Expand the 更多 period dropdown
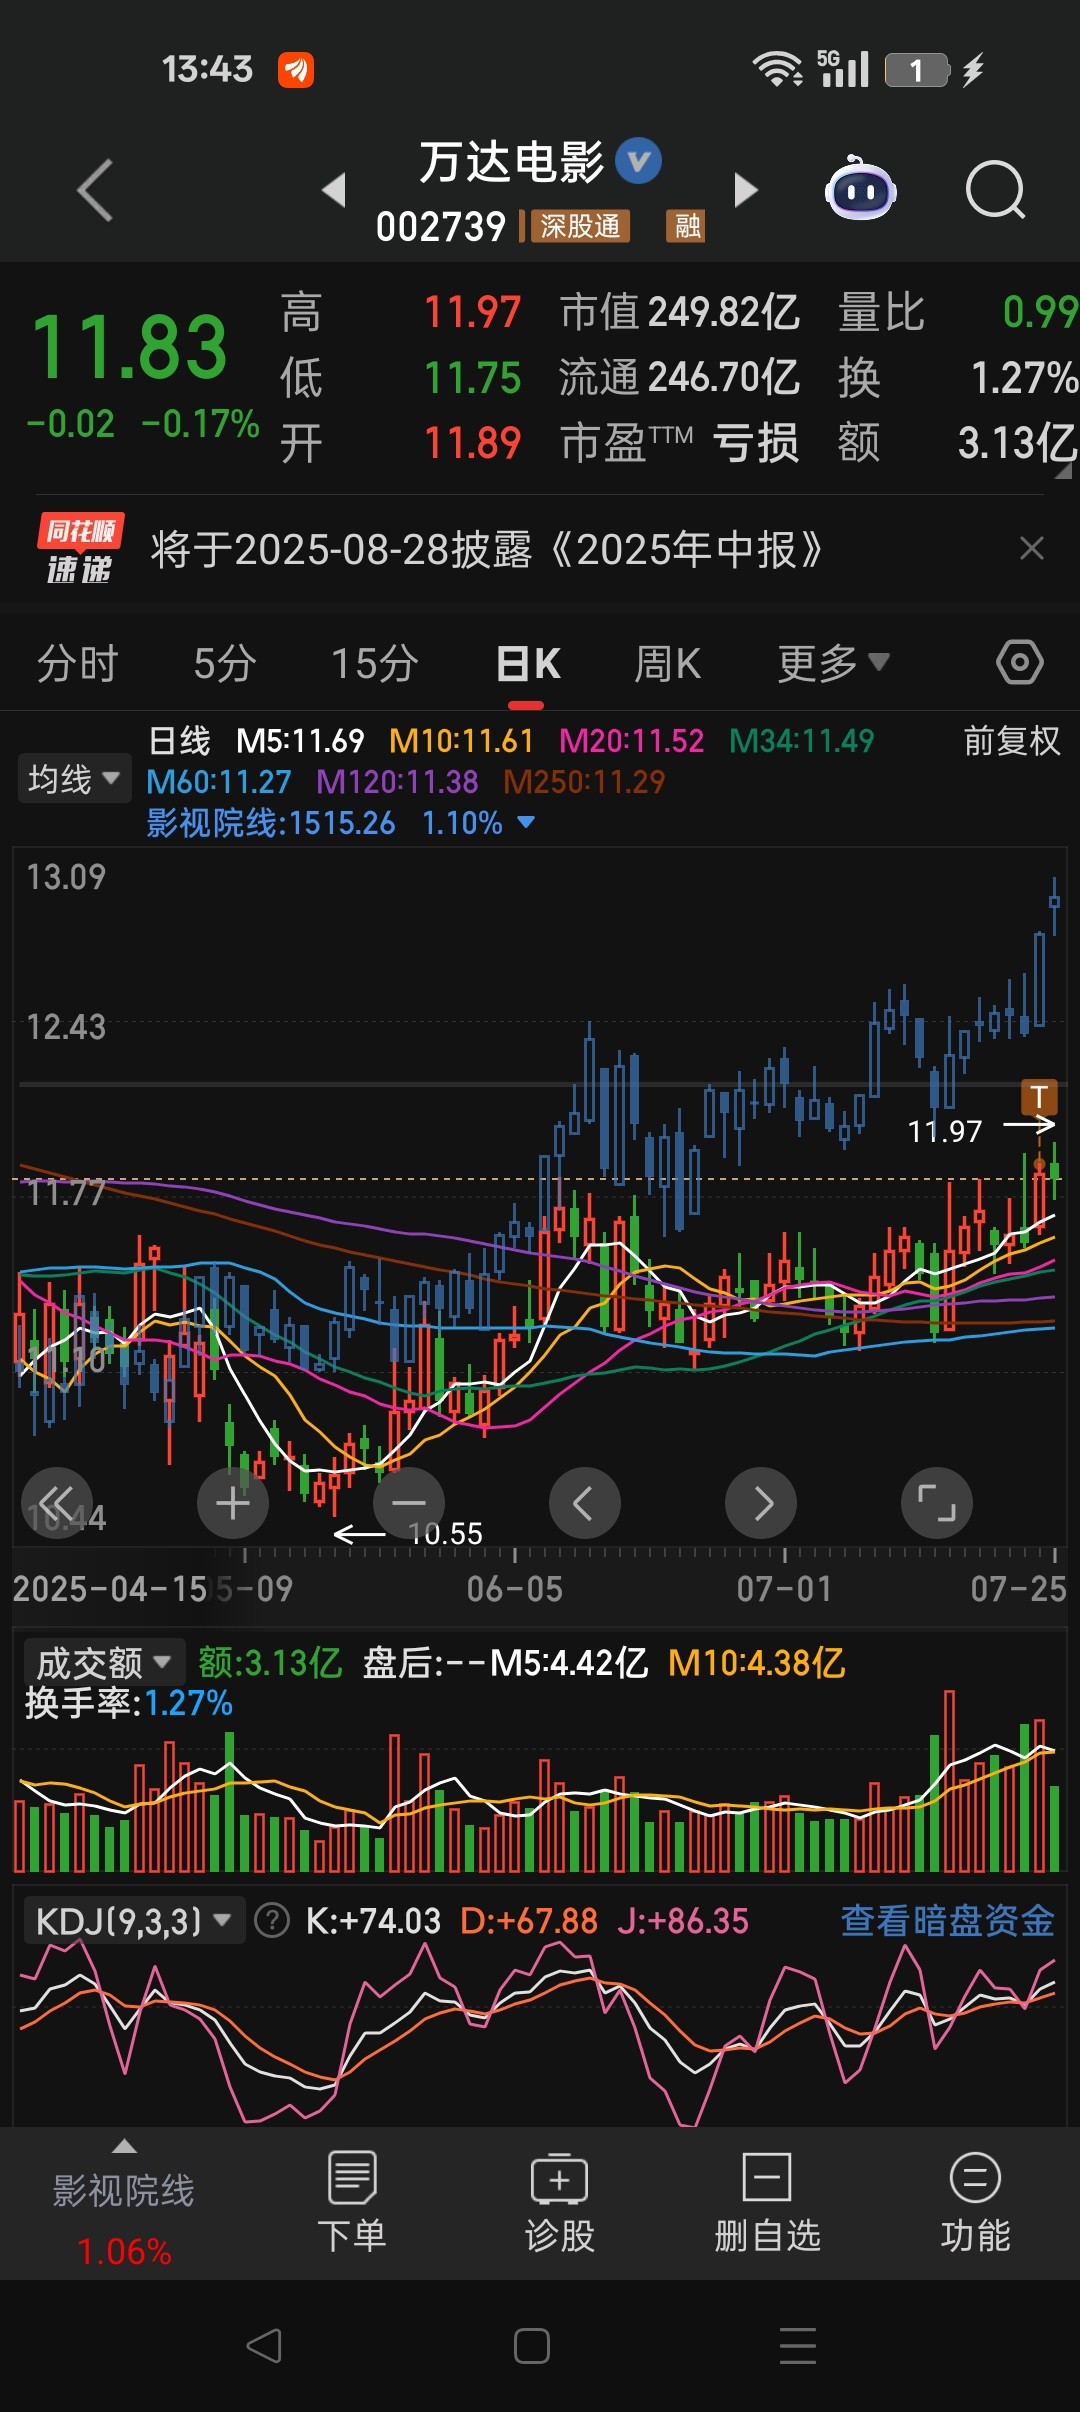 (833, 663)
